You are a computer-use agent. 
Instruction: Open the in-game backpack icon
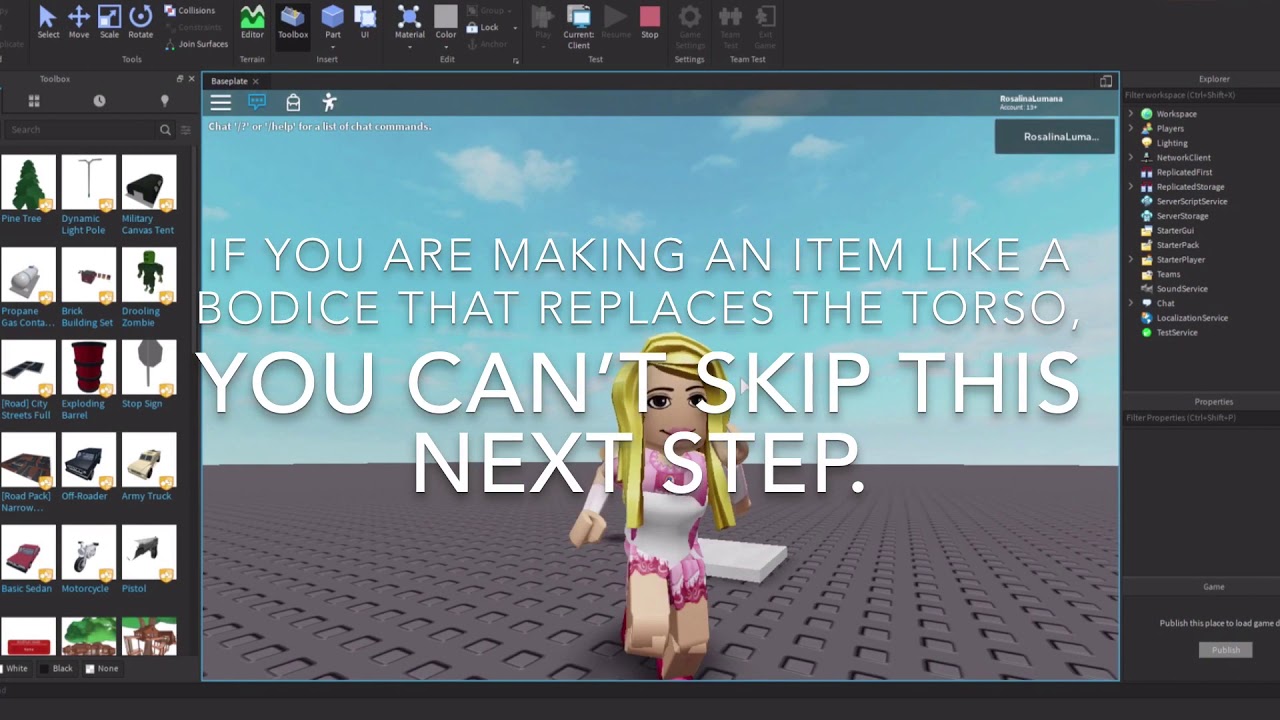tap(293, 102)
